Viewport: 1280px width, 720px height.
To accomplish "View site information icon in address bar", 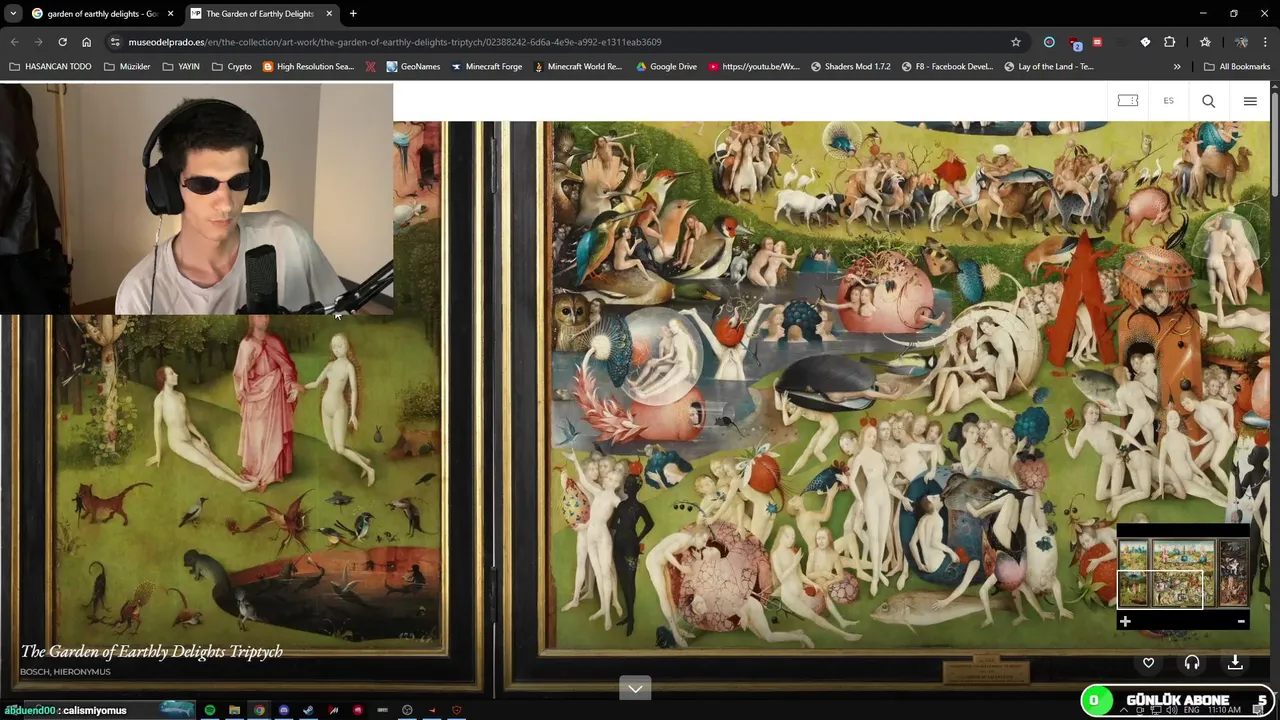I will 115,42.
